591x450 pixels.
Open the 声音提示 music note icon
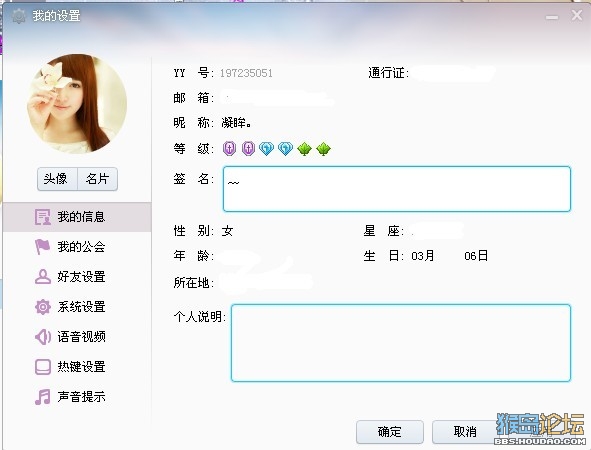pos(43,397)
